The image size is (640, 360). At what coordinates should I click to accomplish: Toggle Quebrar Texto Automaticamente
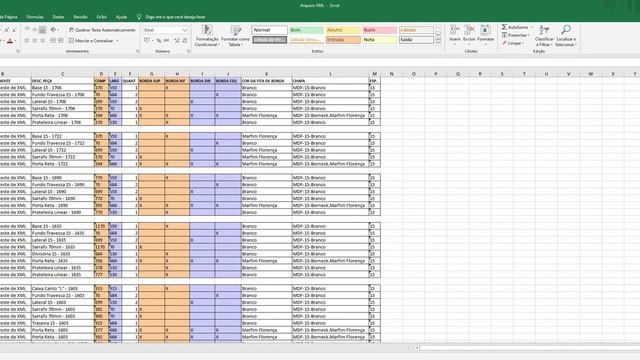coord(102,30)
